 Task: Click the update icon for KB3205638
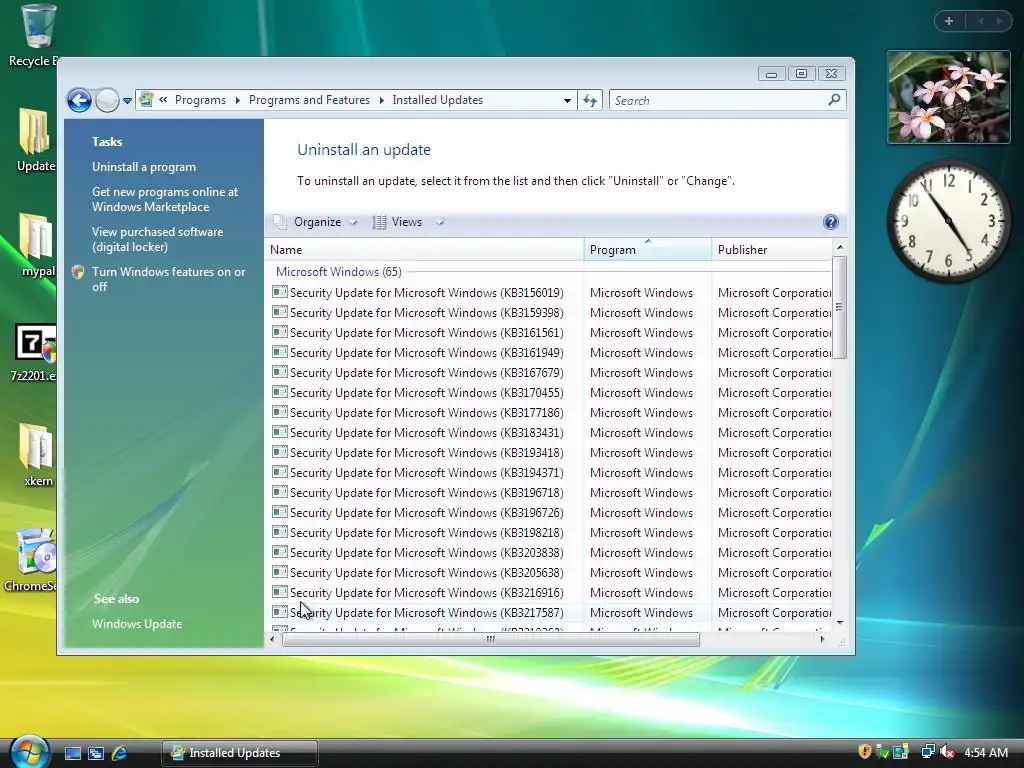click(x=280, y=572)
